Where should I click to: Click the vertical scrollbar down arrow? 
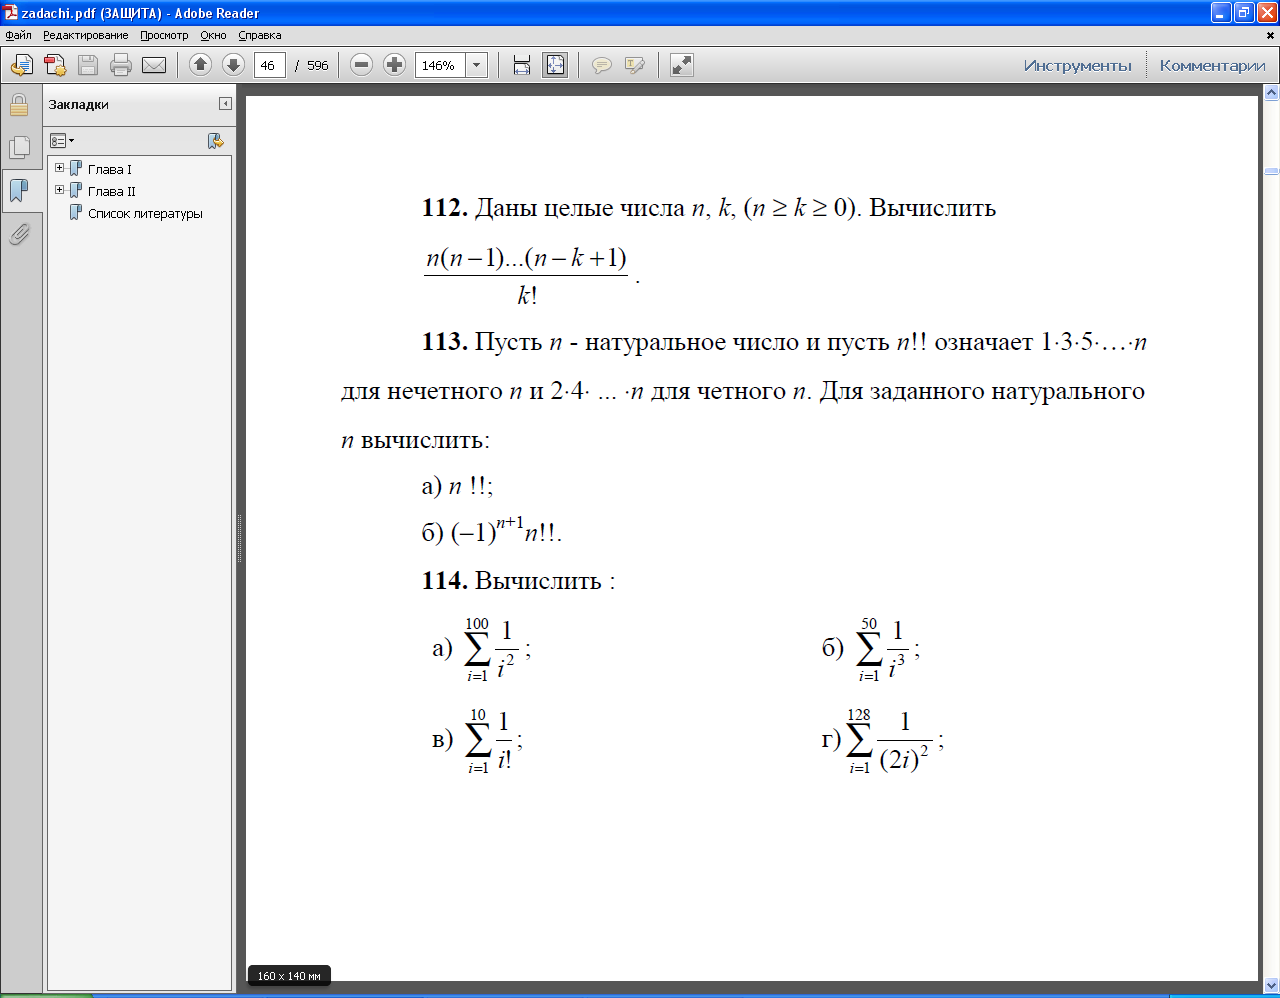click(x=1271, y=985)
